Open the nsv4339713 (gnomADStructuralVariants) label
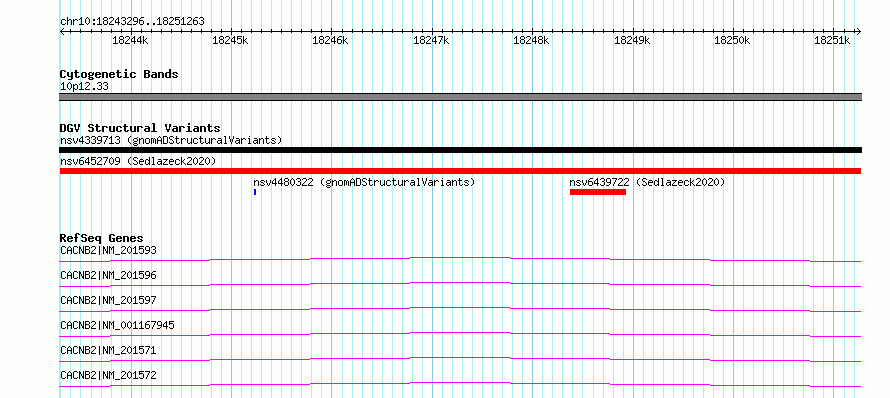 [171, 140]
